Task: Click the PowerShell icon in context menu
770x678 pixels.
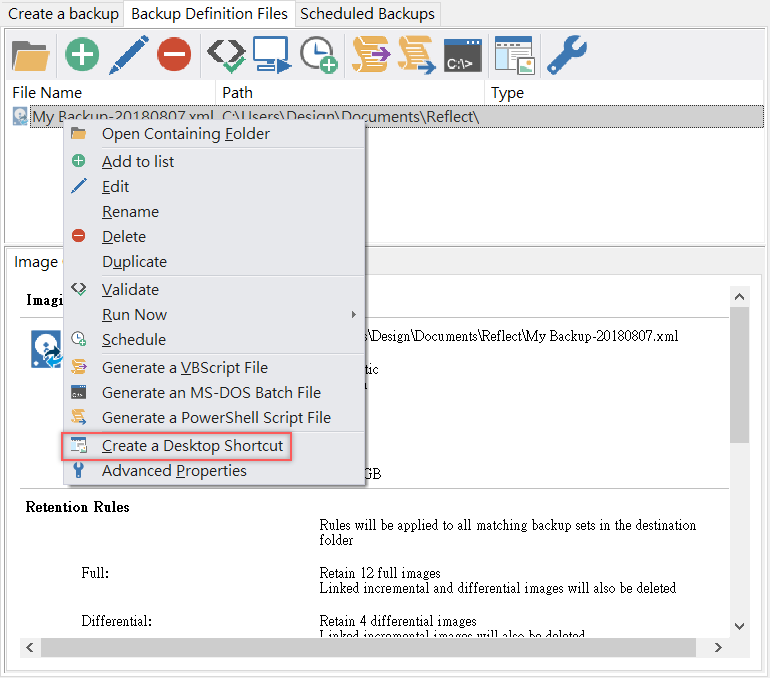Action: click(79, 417)
